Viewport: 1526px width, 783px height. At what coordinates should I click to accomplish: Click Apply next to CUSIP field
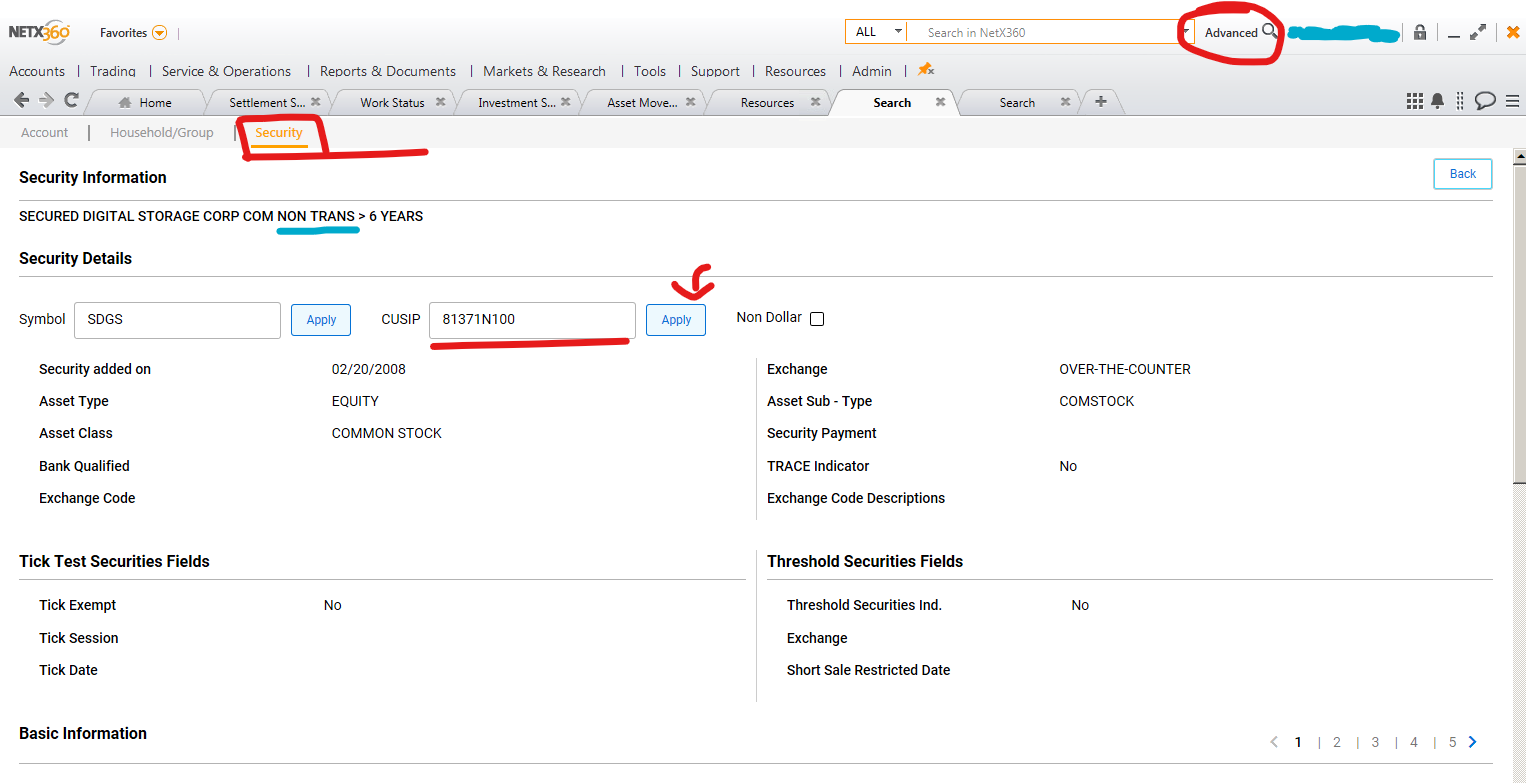[x=676, y=320]
